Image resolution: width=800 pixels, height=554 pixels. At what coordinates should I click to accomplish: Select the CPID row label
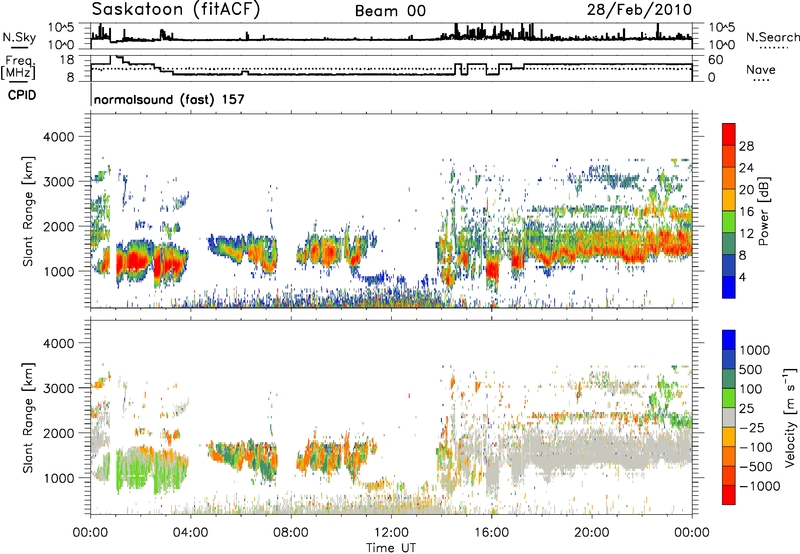point(22,95)
